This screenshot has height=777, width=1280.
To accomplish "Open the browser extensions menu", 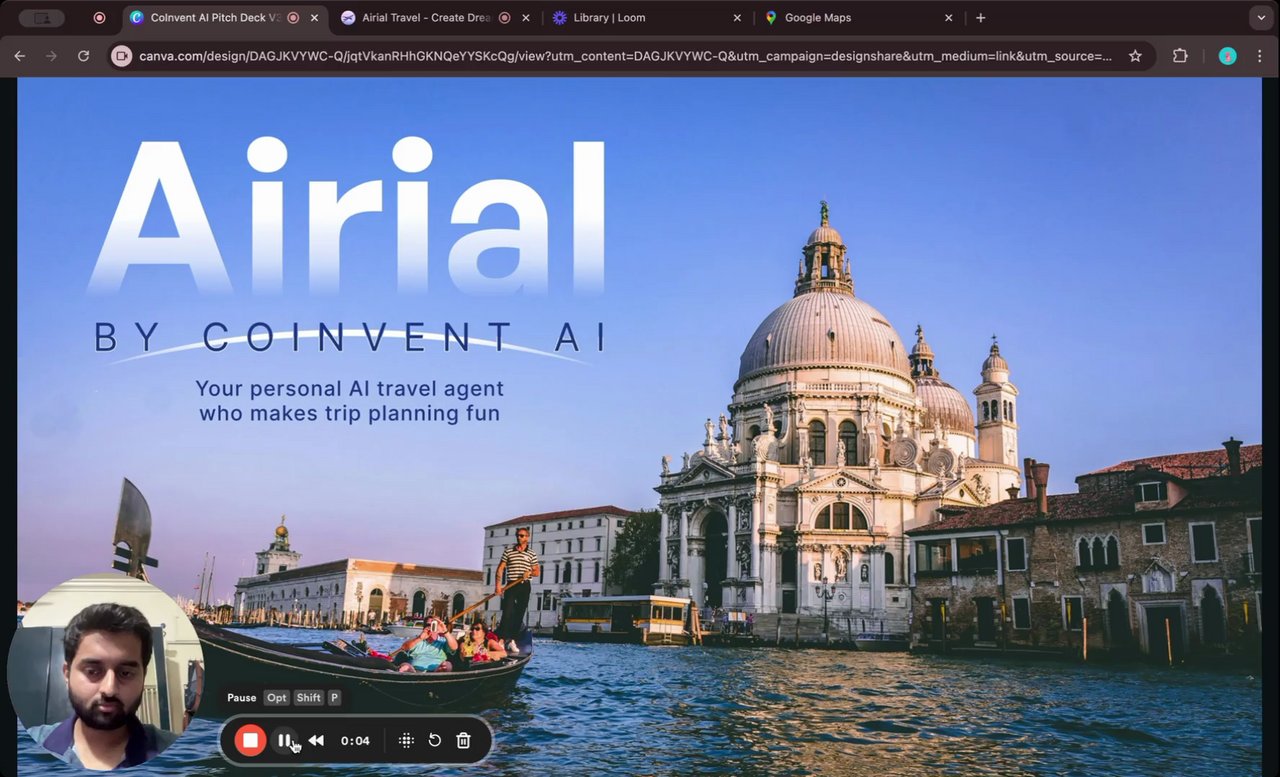I will (x=1180, y=56).
